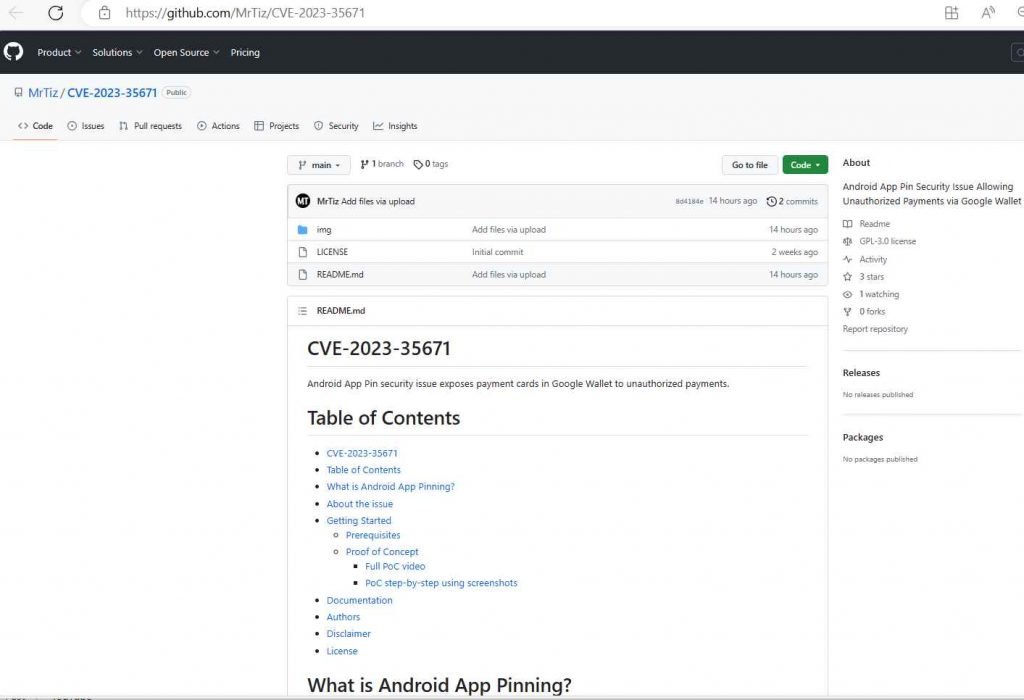Click the commits history clock icon

(x=771, y=202)
